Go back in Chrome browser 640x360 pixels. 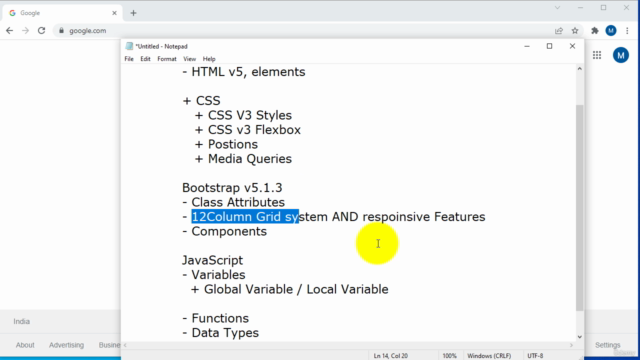(x=9, y=31)
